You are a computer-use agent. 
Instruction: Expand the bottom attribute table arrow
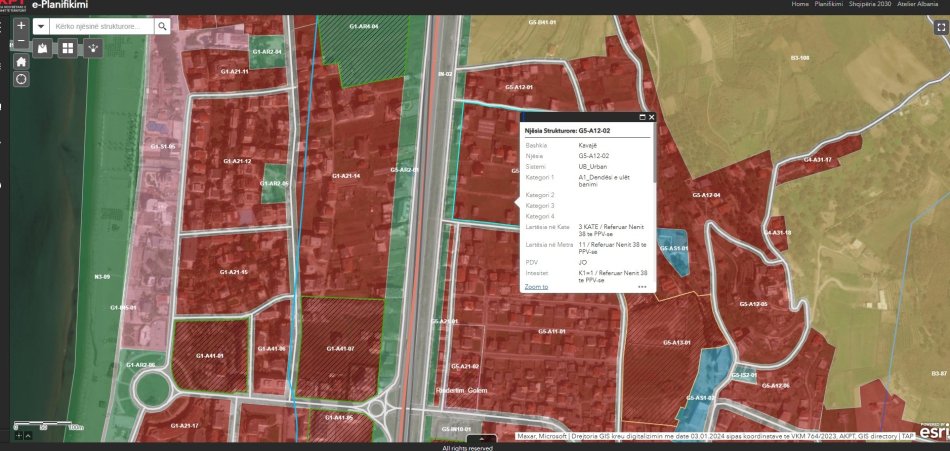pyautogui.click(x=481, y=438)
